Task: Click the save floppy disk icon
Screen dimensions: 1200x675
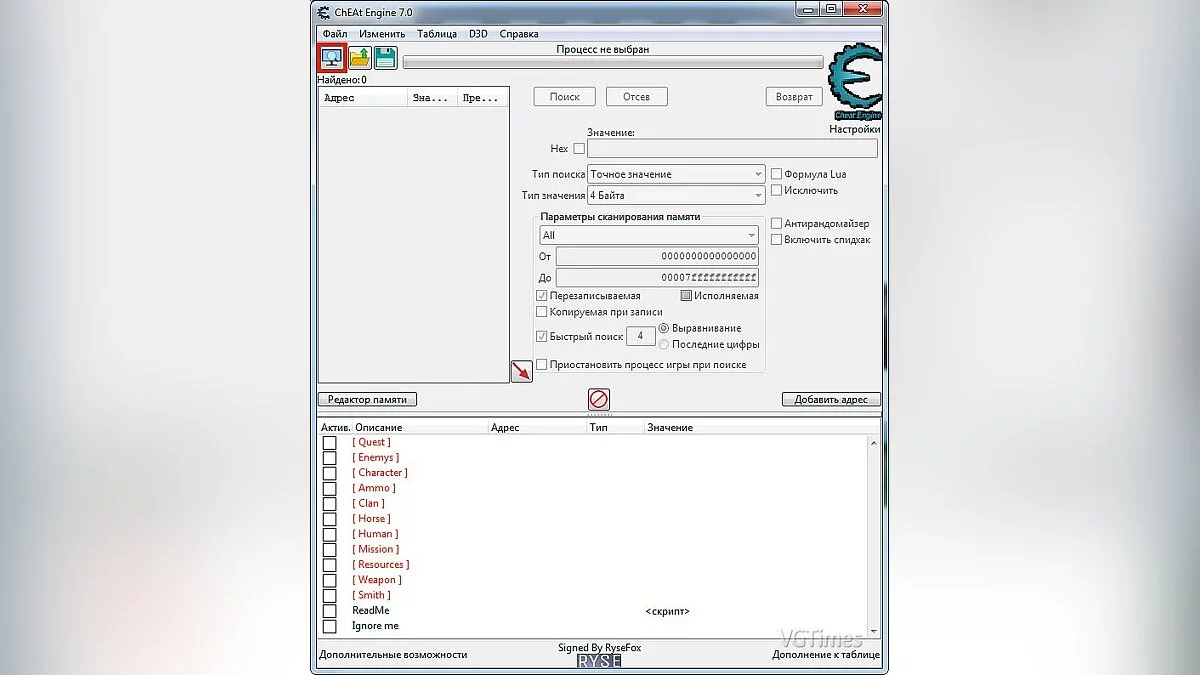Action: 385,58
